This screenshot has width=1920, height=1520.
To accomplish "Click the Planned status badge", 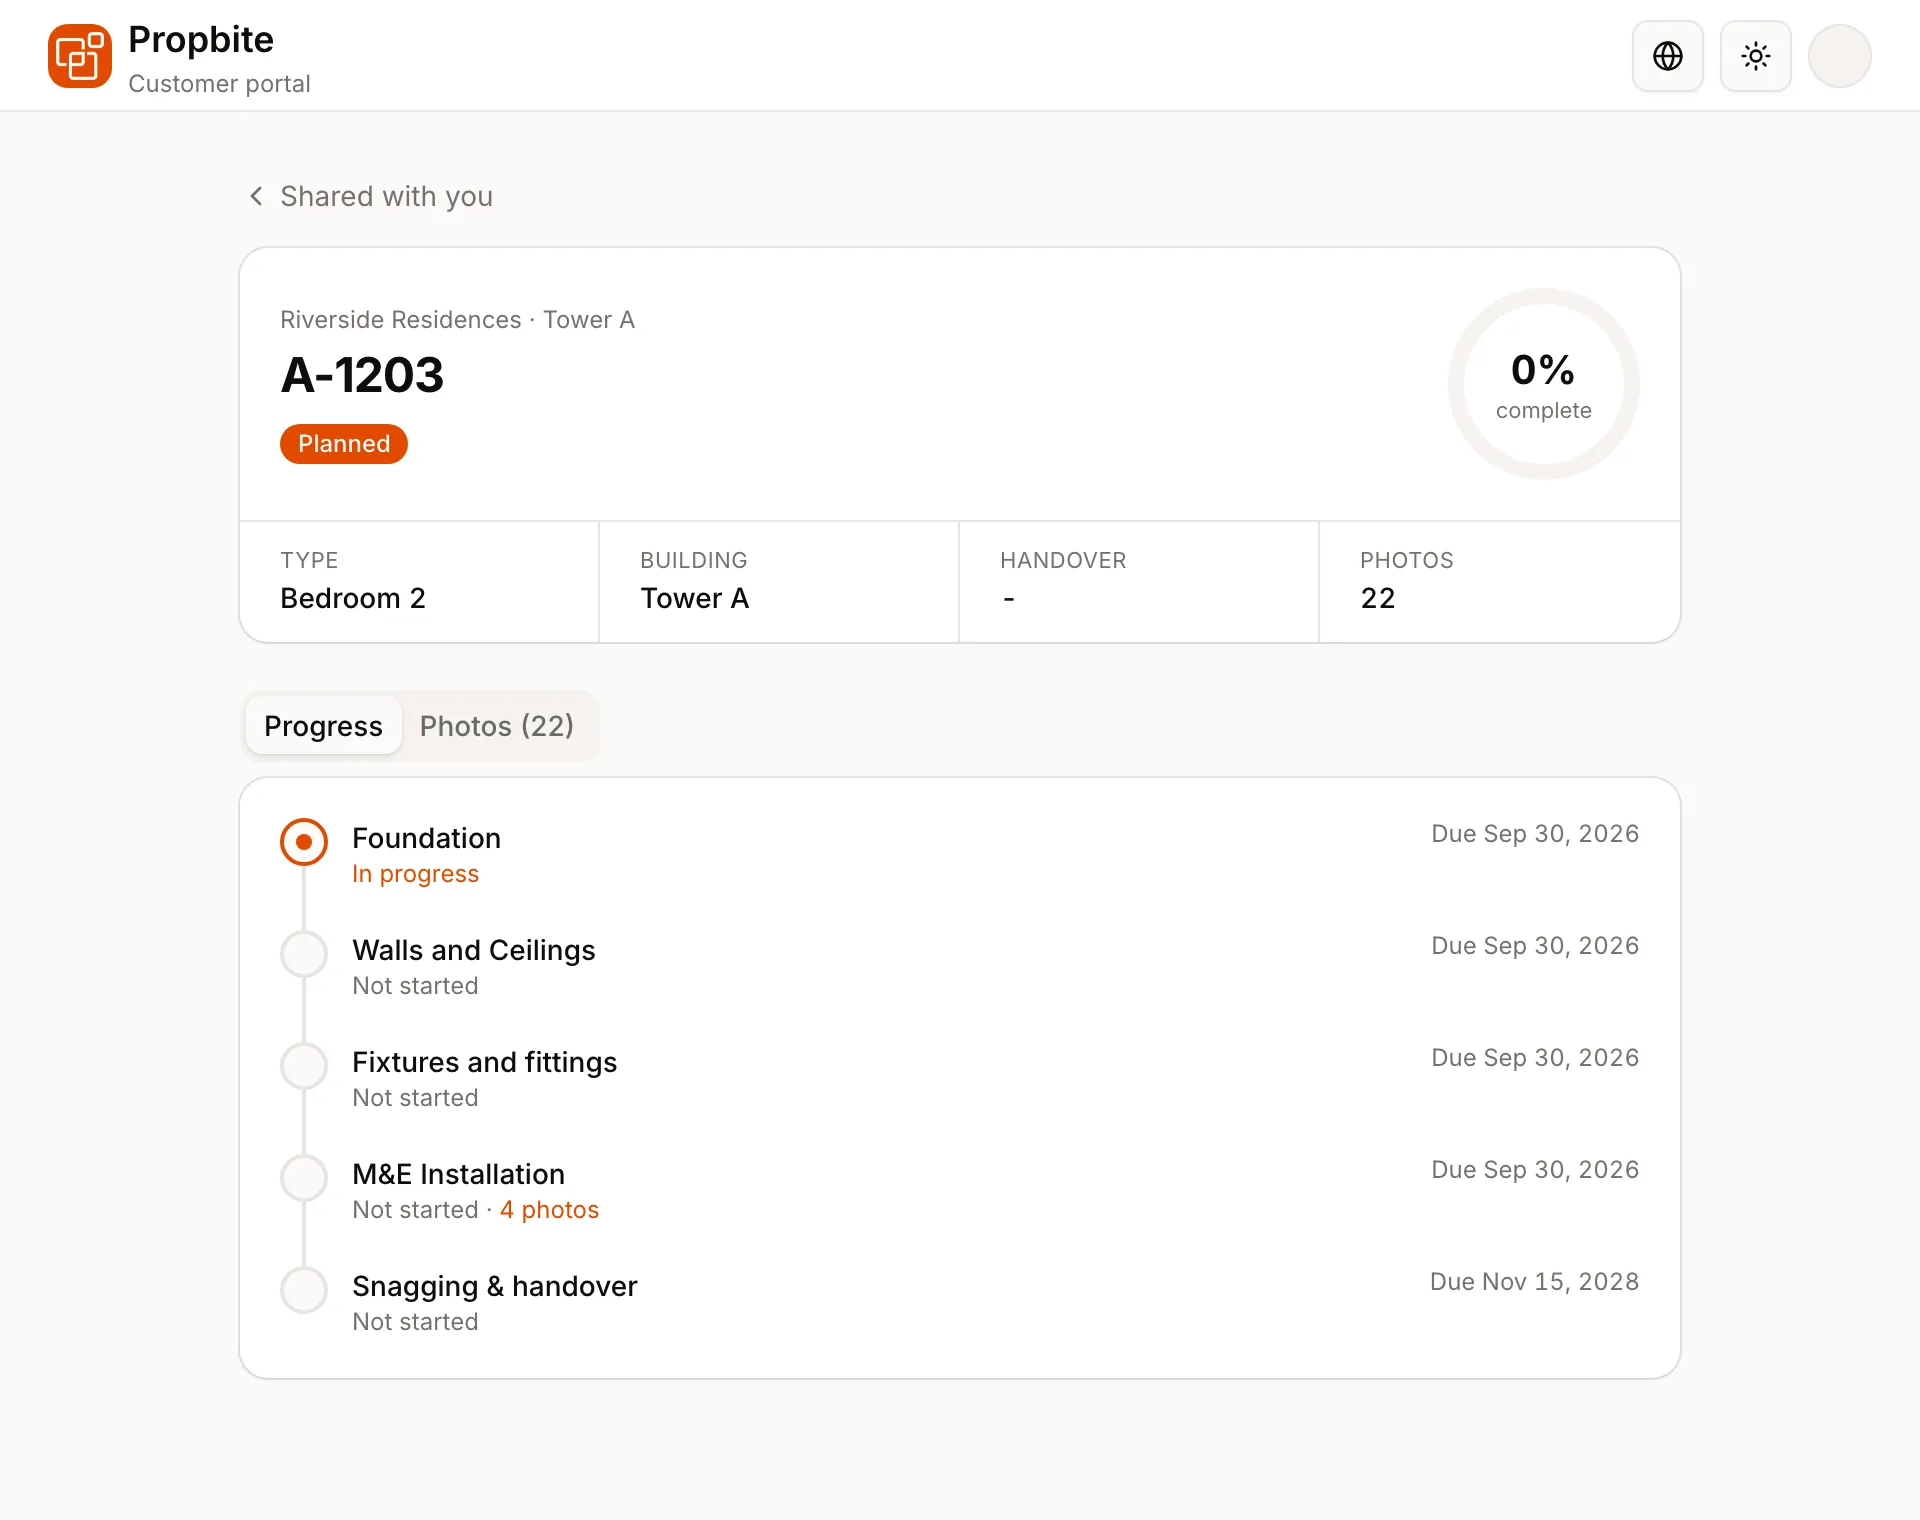I will coord(344,444).
